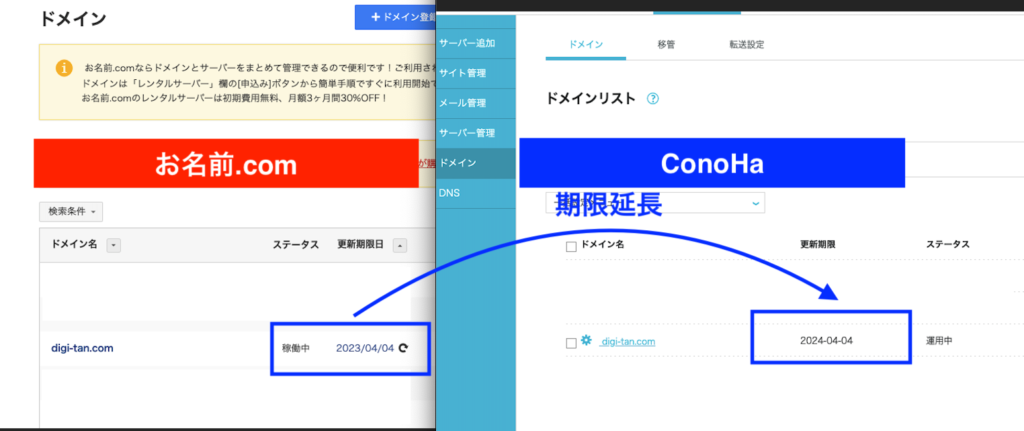Open the digi-tan.com link in ConoHa list
The width and height of the screenshot is (1024, 431).
click(628, 342)
